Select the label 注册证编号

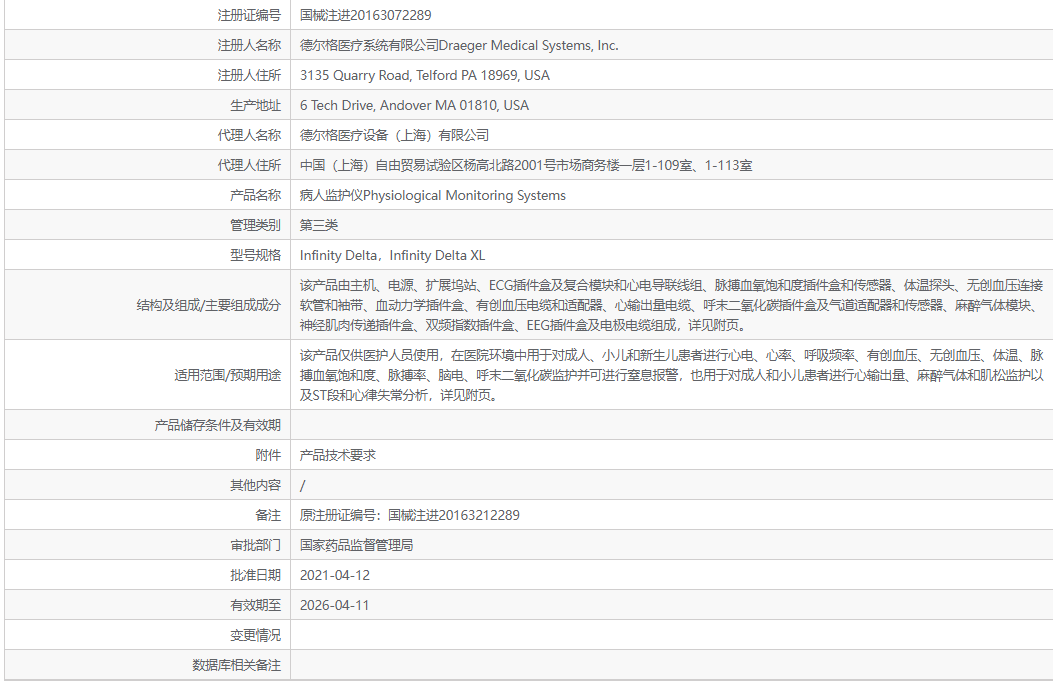click(x=248, y=15)
